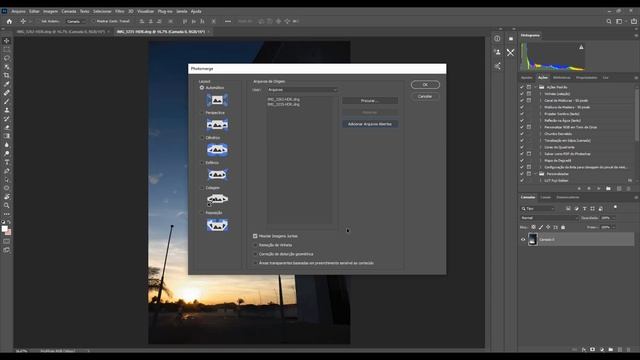
Task: Open the Search icon at top right
Action: tap(609, 21)
